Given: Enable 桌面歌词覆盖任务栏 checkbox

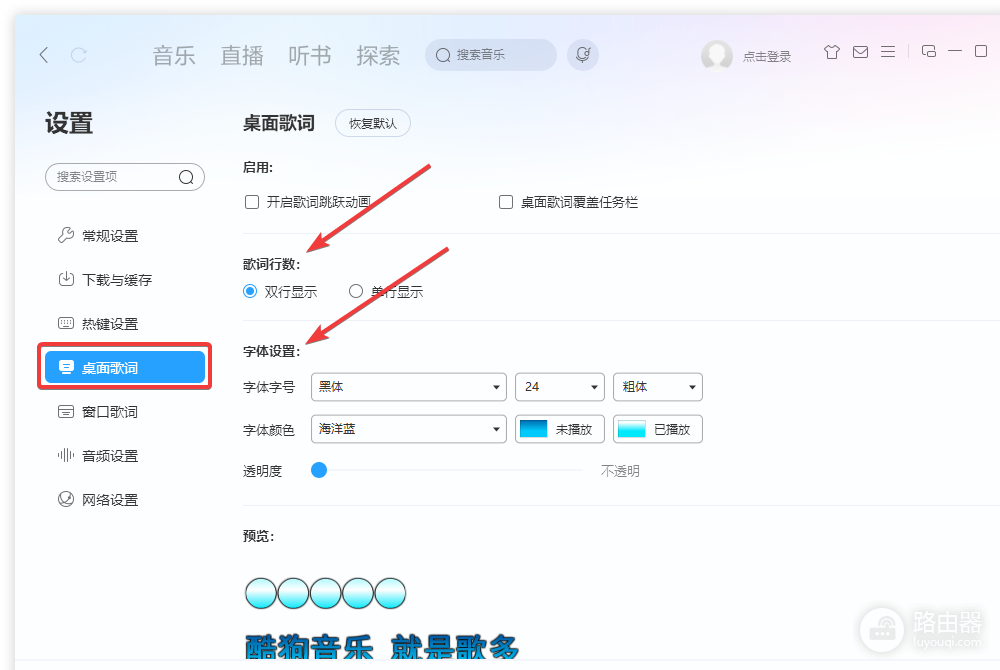Looking at the screenshot, I should 506,202.
